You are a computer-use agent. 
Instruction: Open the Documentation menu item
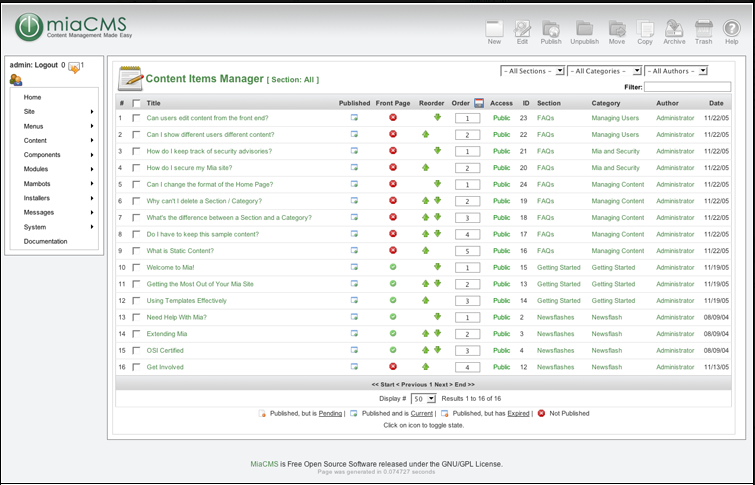coord(45,241)
